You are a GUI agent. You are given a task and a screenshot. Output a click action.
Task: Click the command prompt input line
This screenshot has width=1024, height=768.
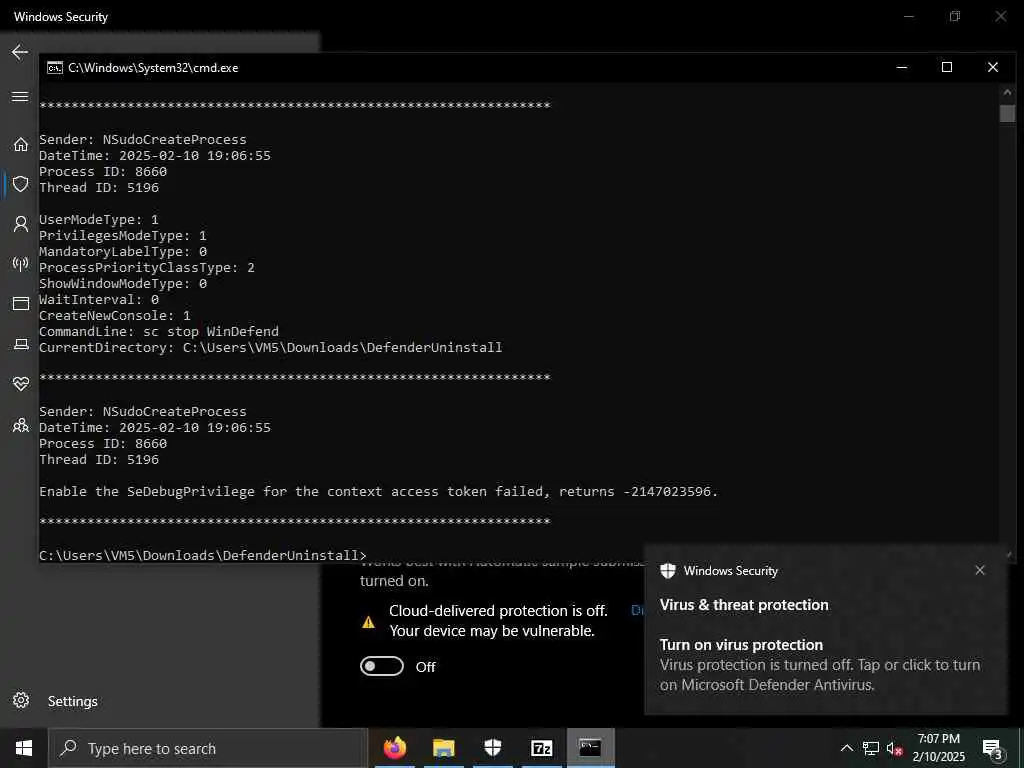click(x=203, y=555)
